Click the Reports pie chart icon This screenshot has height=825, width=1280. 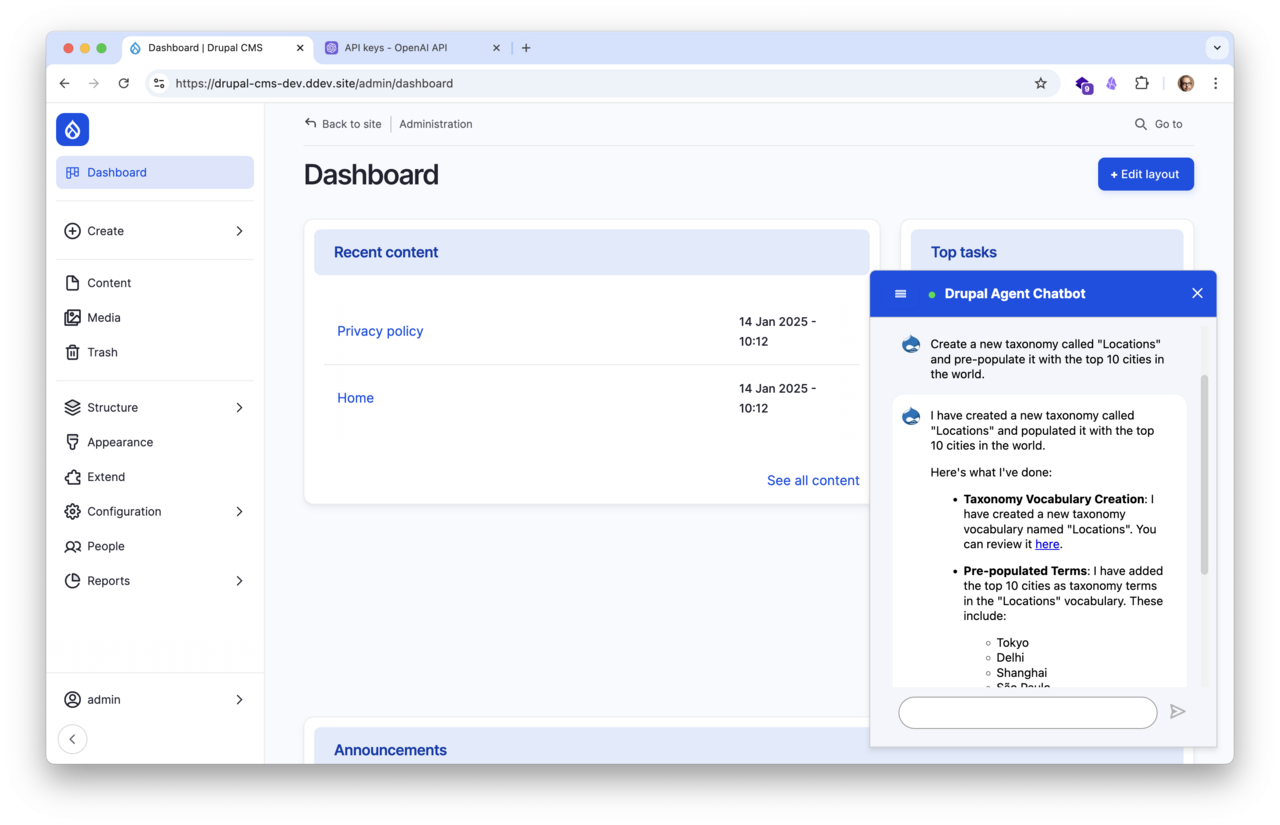(72, 581)
